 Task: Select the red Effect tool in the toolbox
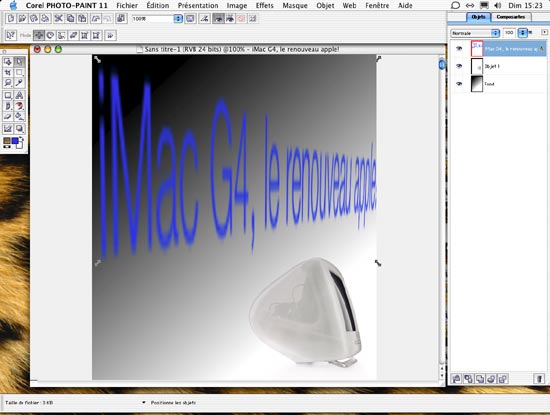(19, 106)
